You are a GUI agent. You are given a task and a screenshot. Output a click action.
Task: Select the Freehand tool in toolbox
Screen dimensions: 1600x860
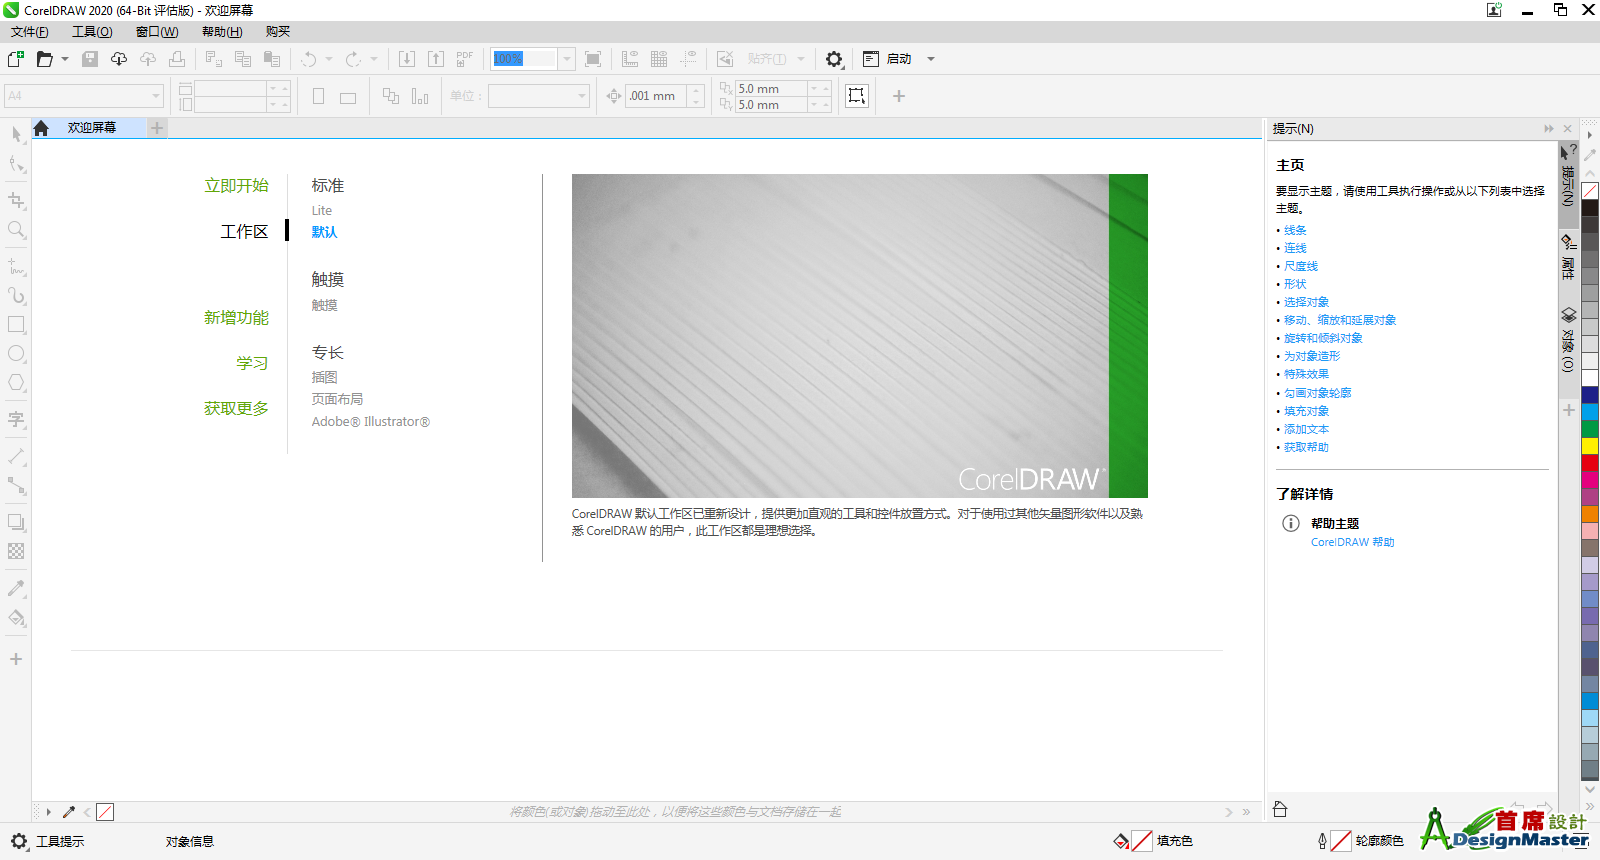coord(16,267)
